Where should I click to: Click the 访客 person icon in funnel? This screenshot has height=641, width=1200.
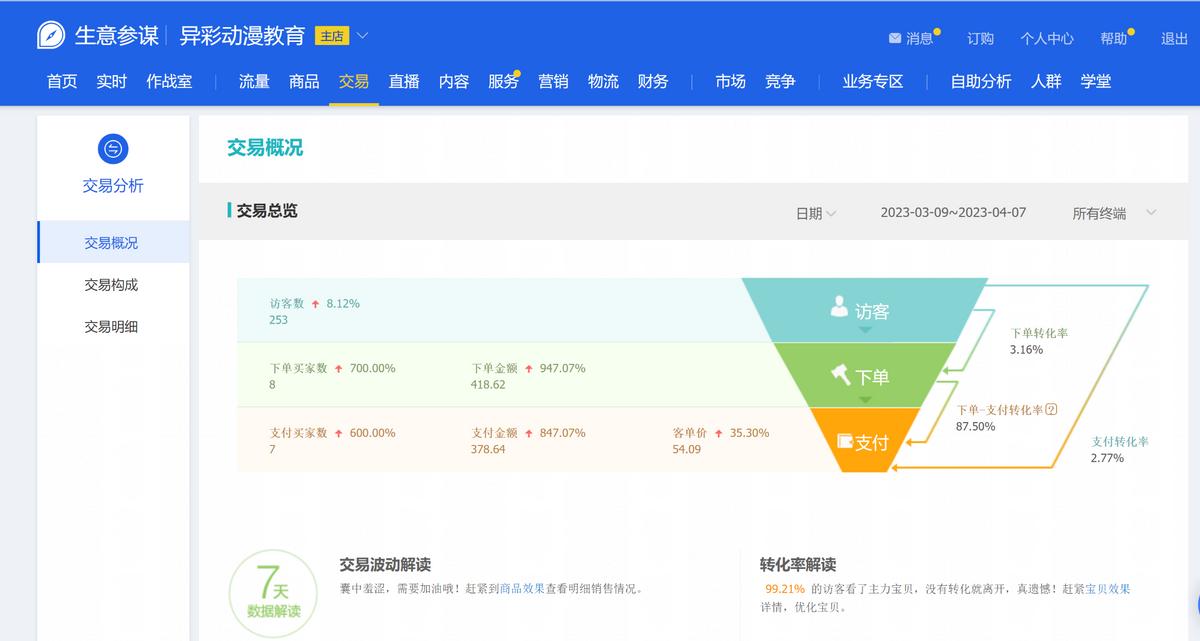[839, 306]
